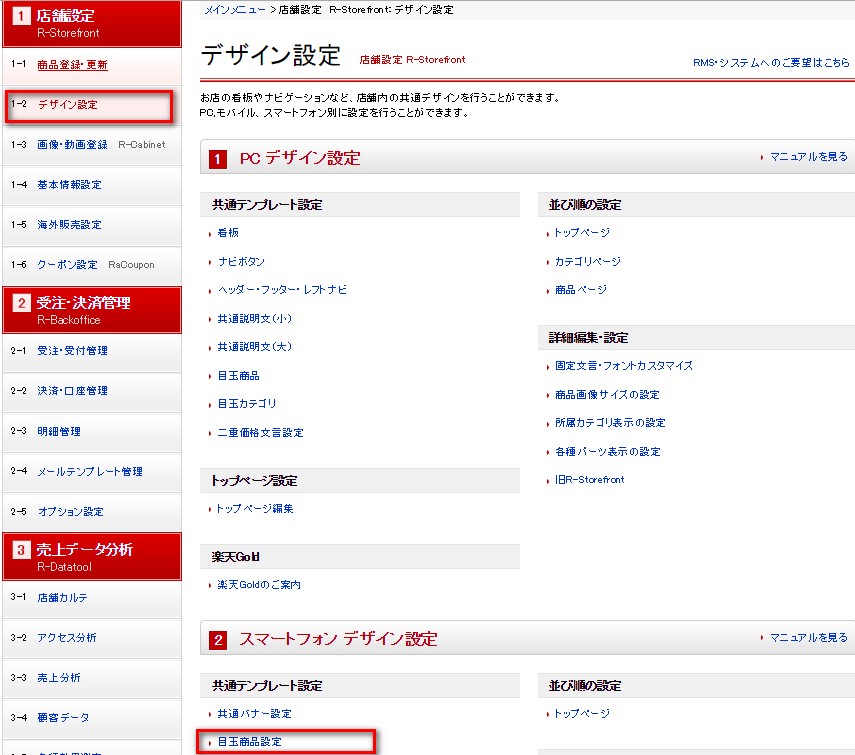Open 画像・動画登録 R-Cabinet
The image size is (855, 755).
(x=72, y=144)
